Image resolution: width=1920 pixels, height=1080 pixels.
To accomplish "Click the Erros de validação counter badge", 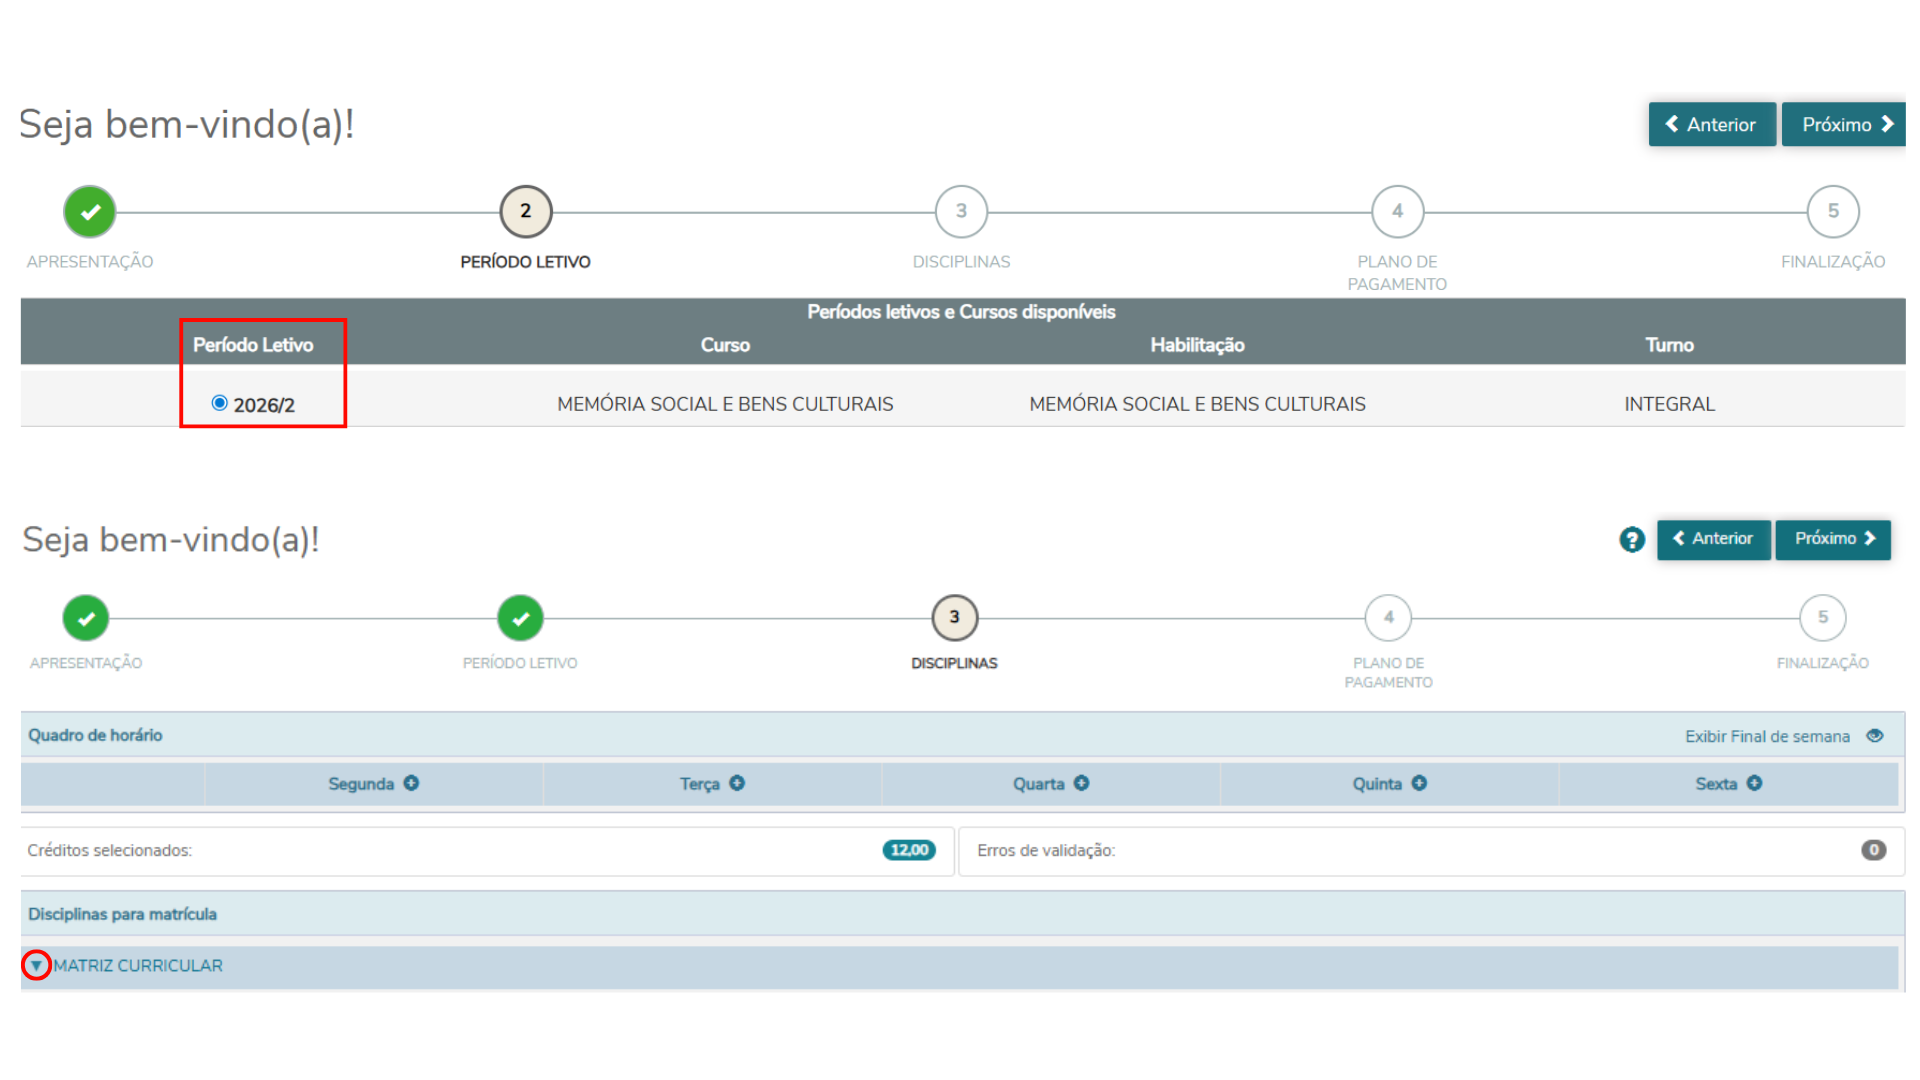I will point(1873,850).
